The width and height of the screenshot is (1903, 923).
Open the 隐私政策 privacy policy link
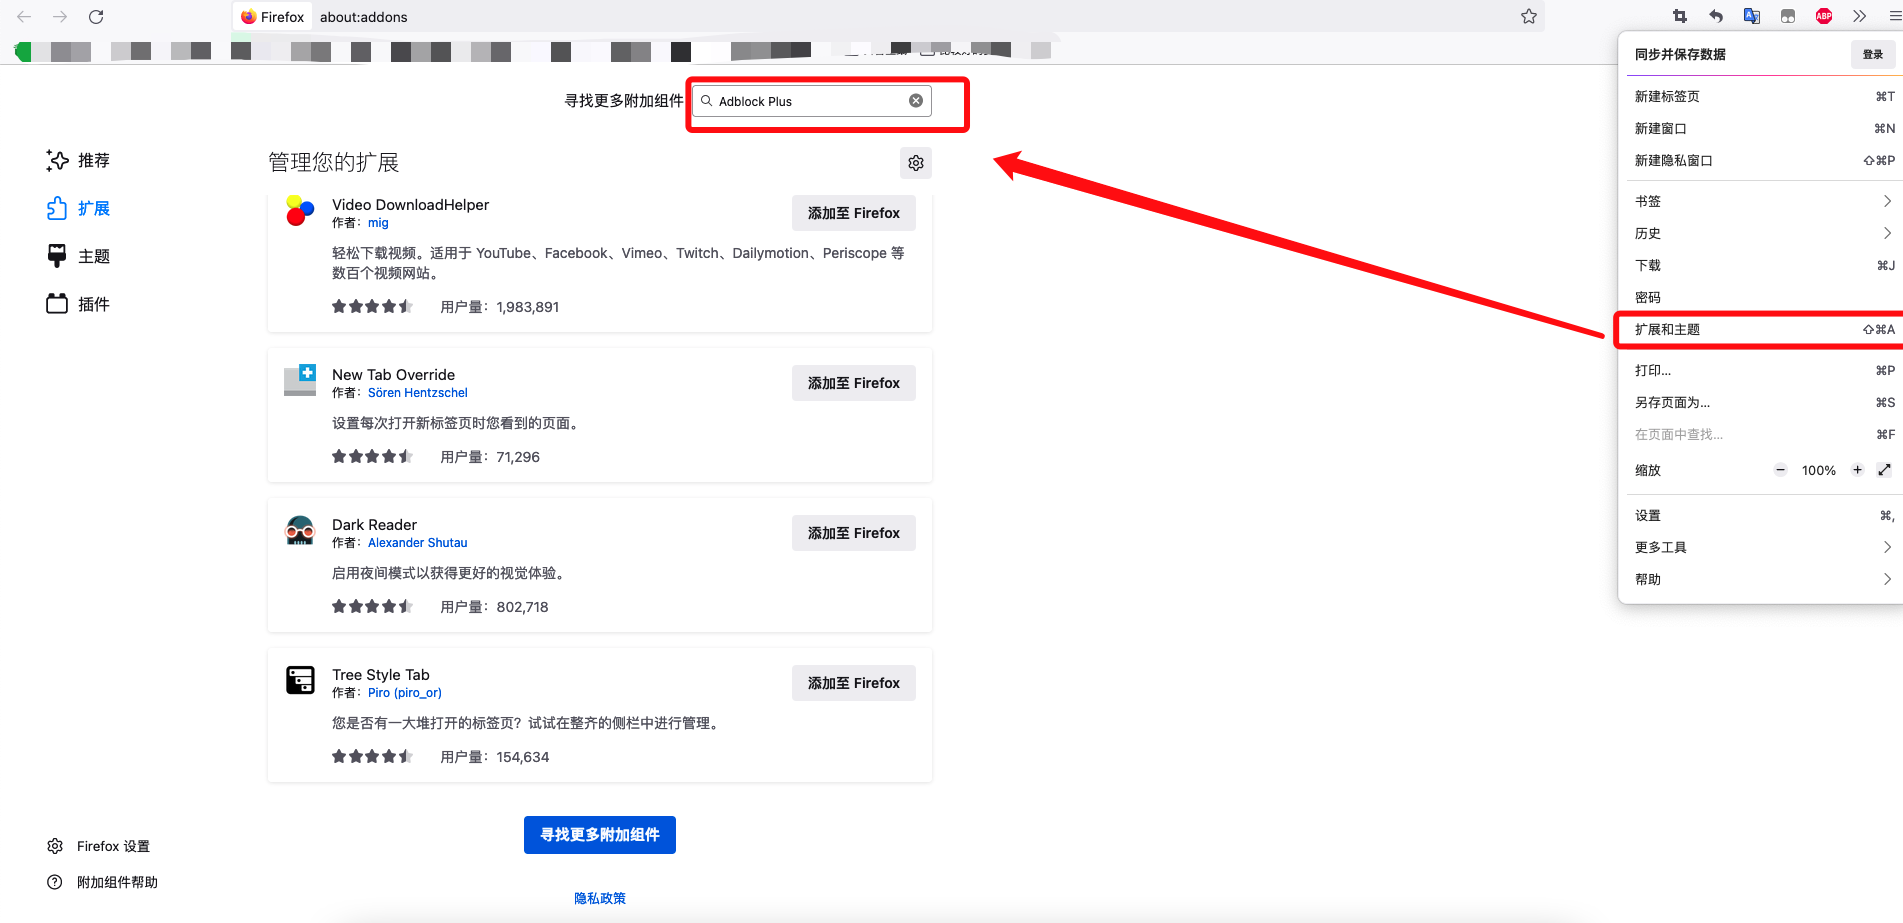tap(600, 898)
